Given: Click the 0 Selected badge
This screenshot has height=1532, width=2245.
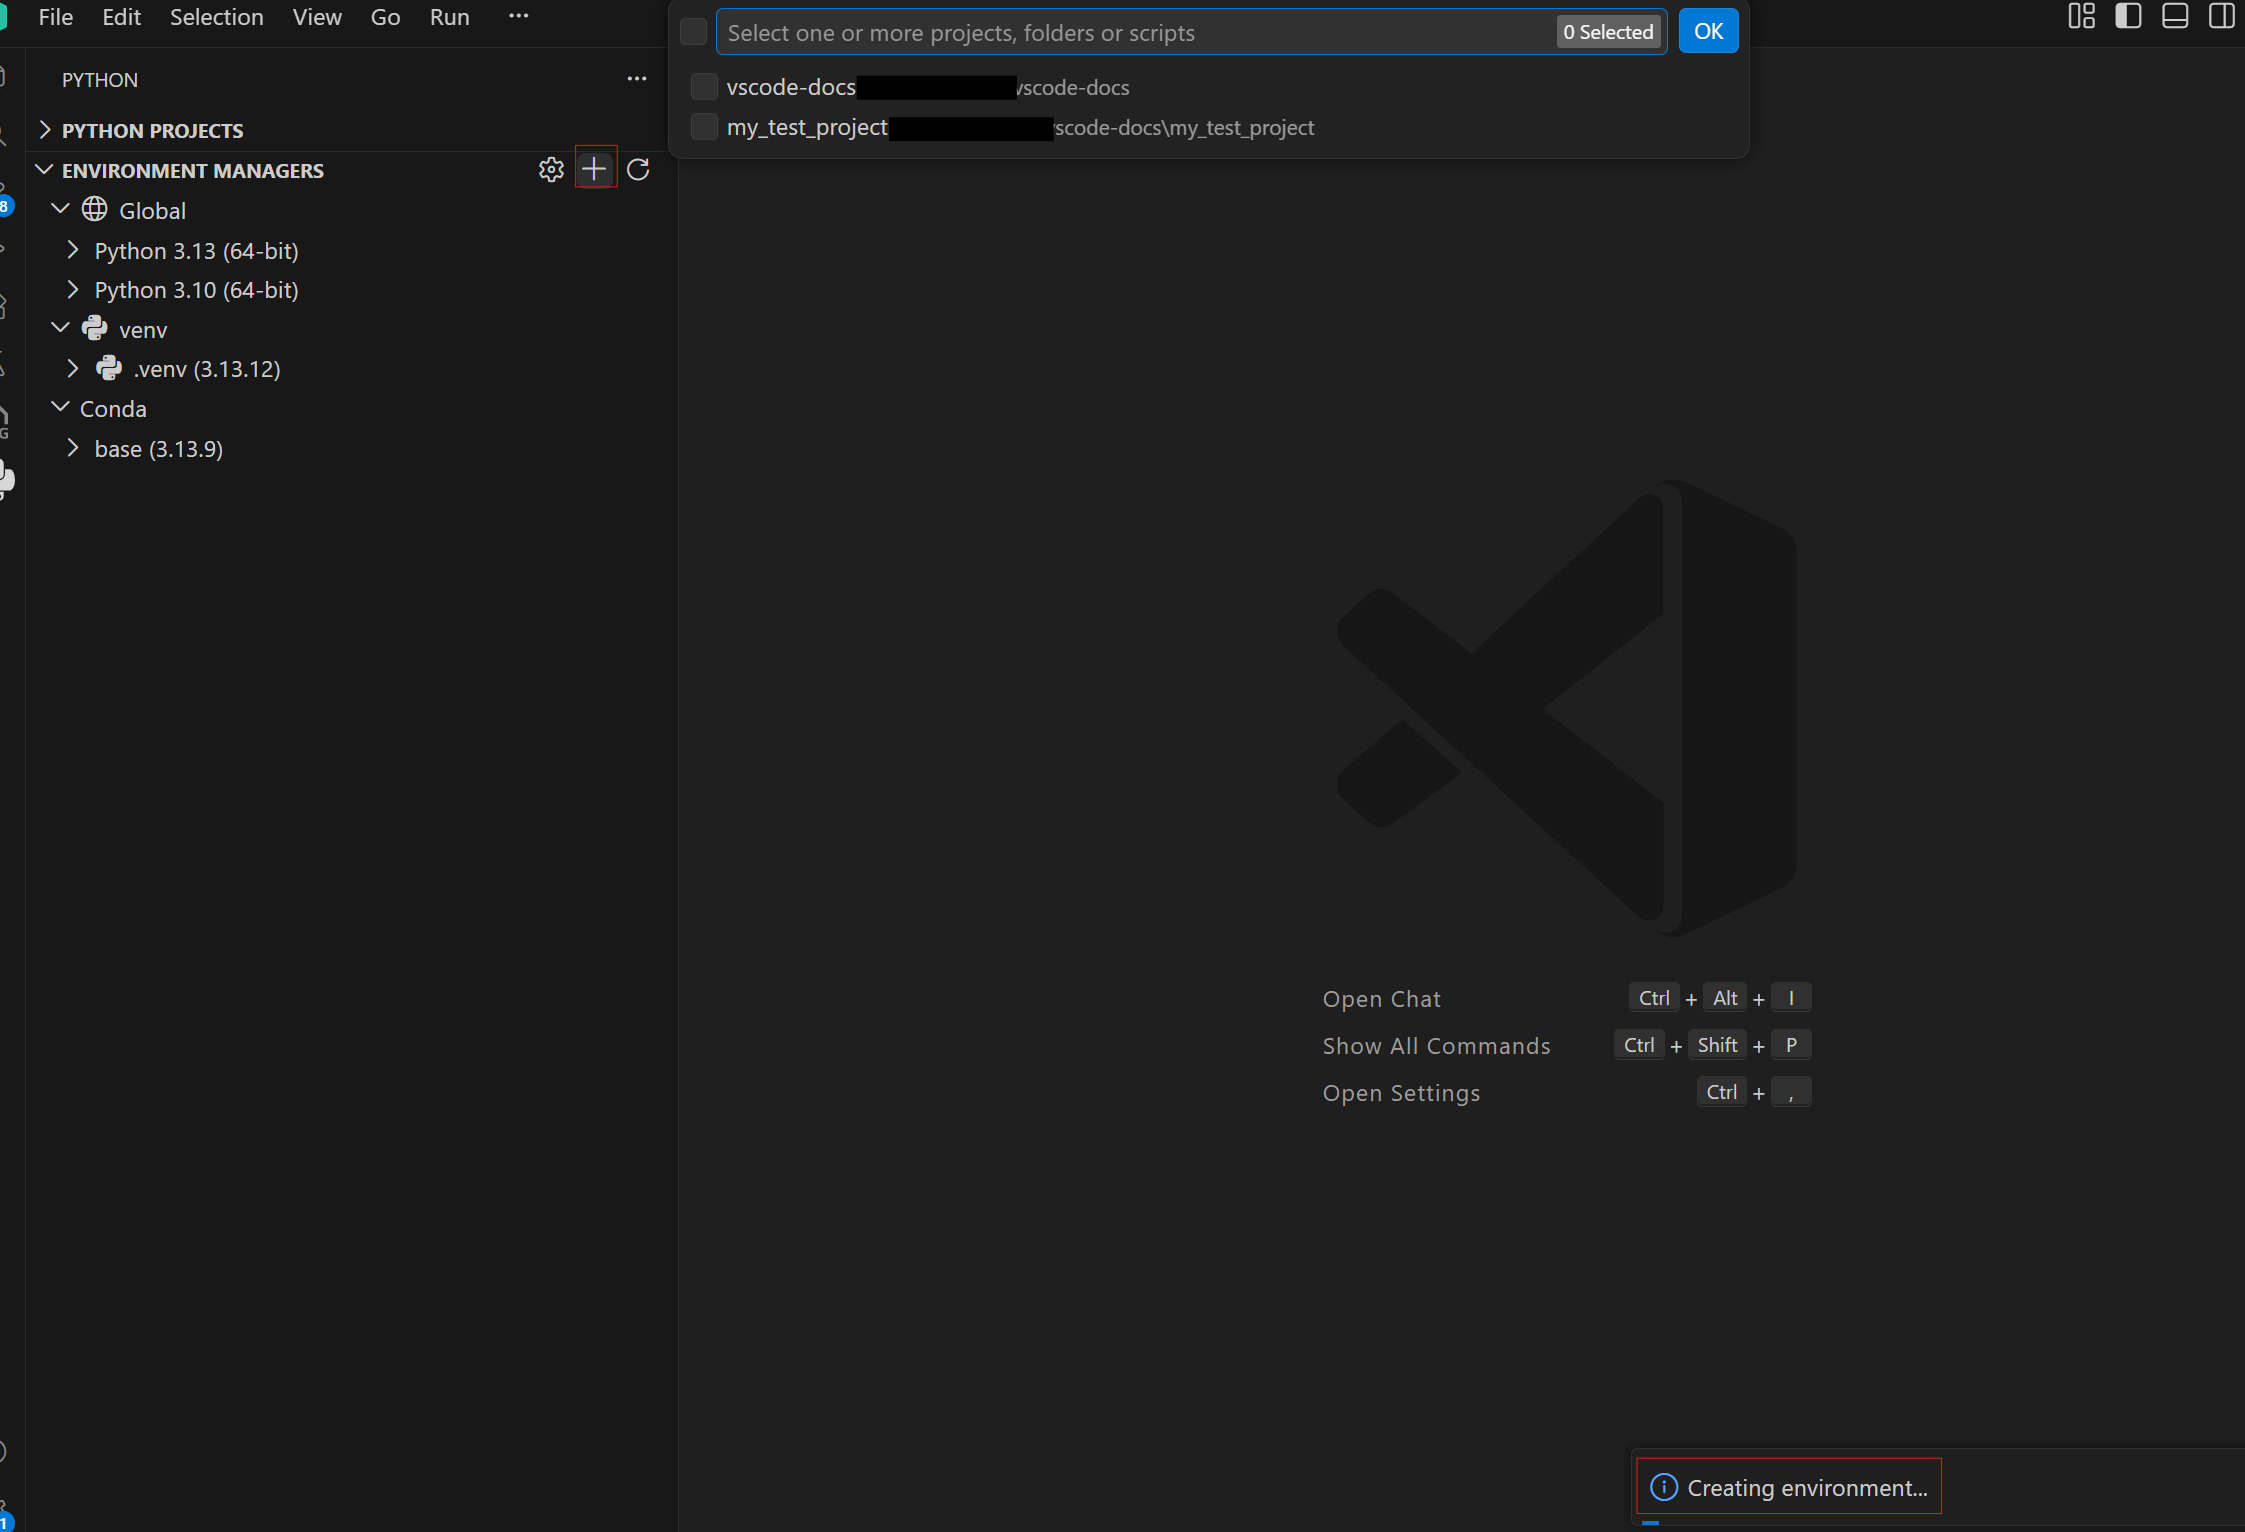Looking at the screenshot, I should 1608,31.
